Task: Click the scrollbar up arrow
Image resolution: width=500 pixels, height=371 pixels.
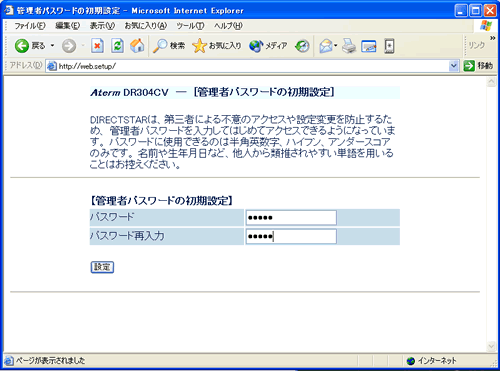Action: (x=491, y=82)
